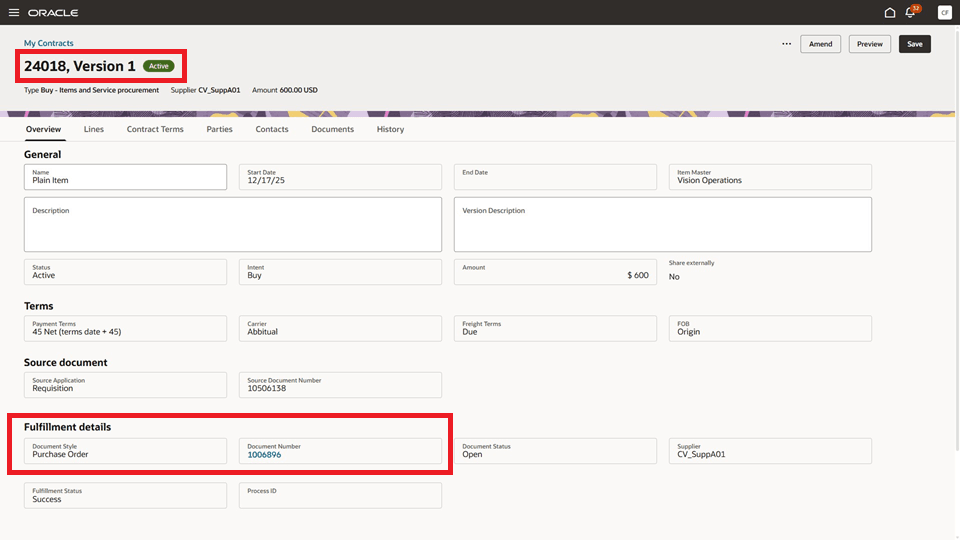Select the Payment Terms field
The width and height of the screenshot is (960, 540).
pos(126,329)
